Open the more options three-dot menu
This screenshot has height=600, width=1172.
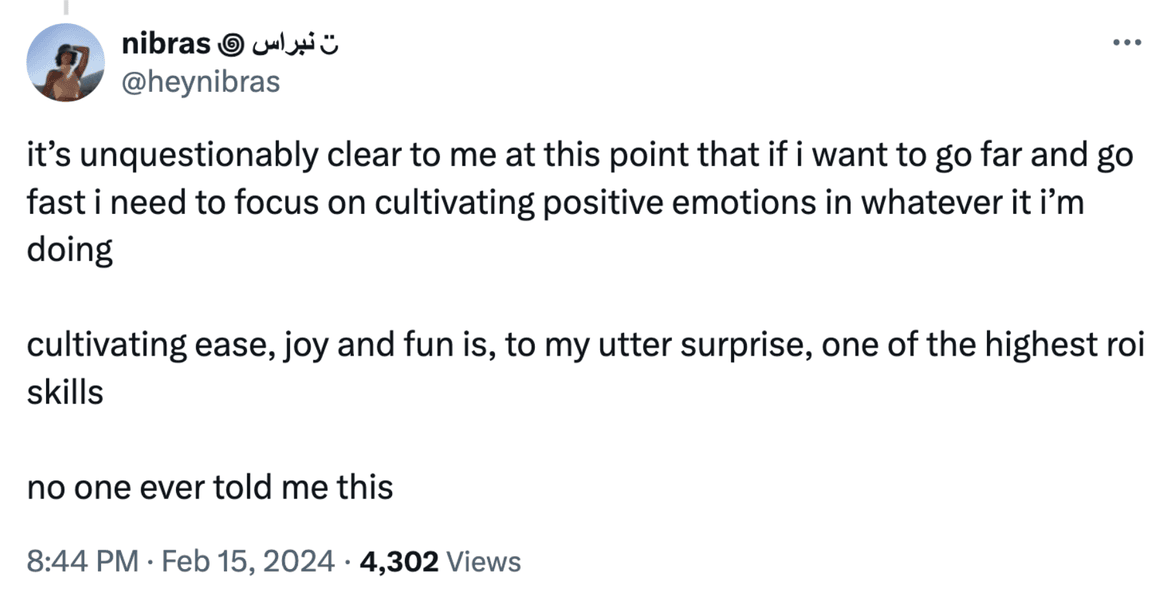(x=1126, y=43)
